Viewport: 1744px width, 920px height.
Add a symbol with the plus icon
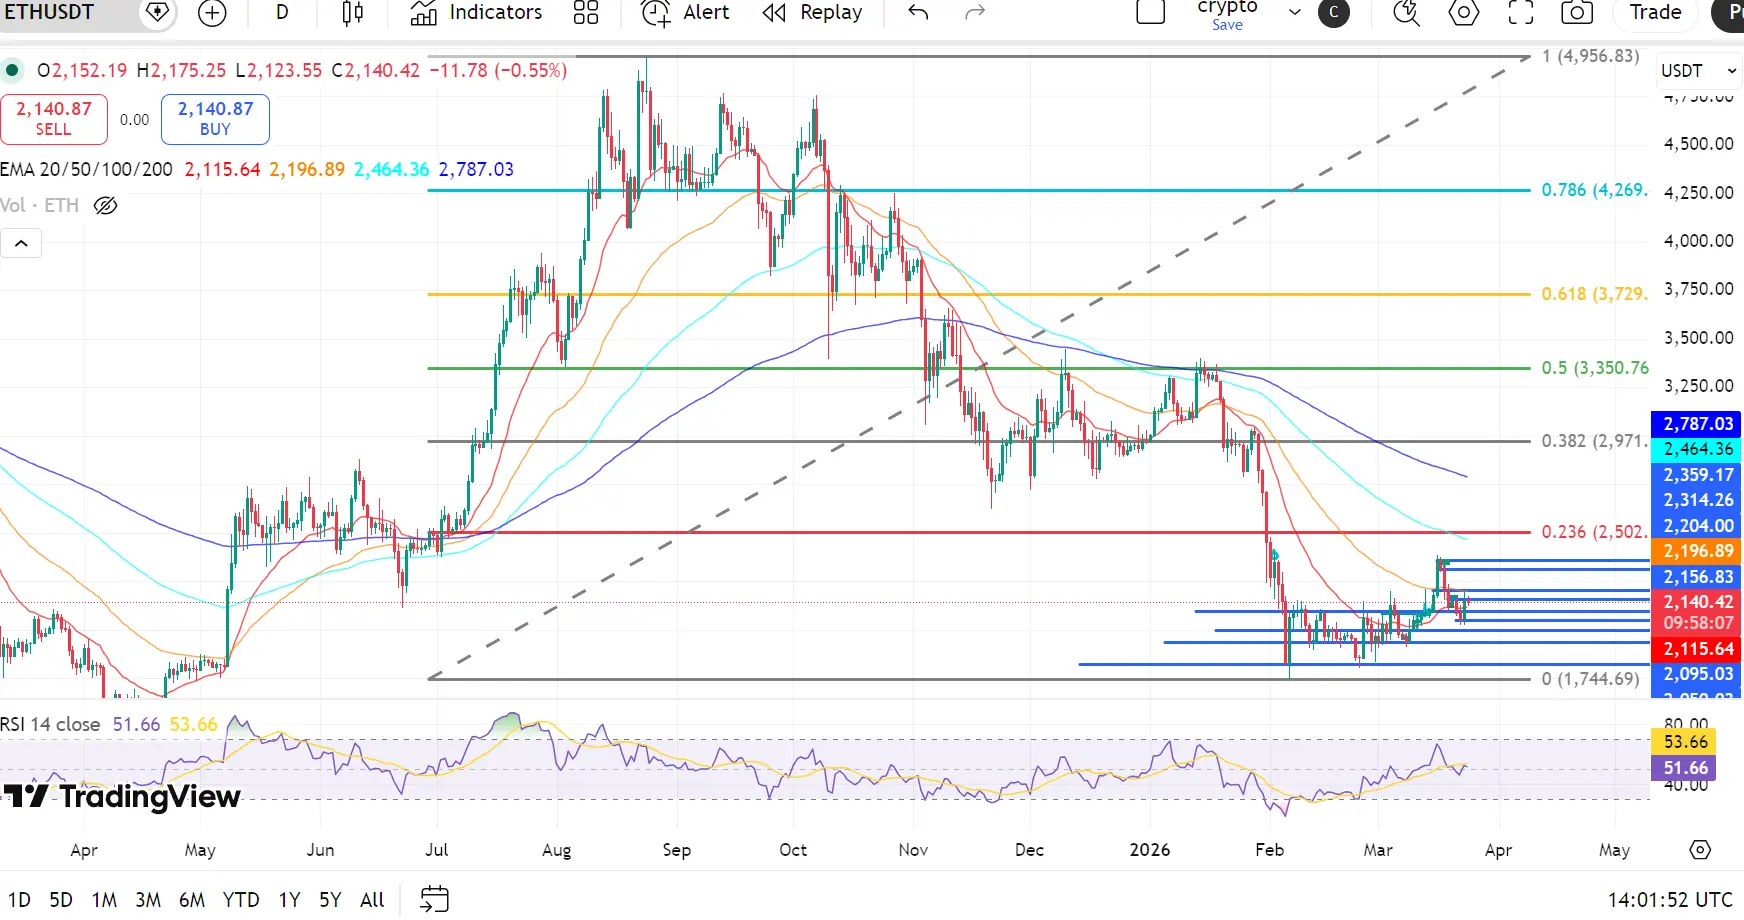point(212,12)
